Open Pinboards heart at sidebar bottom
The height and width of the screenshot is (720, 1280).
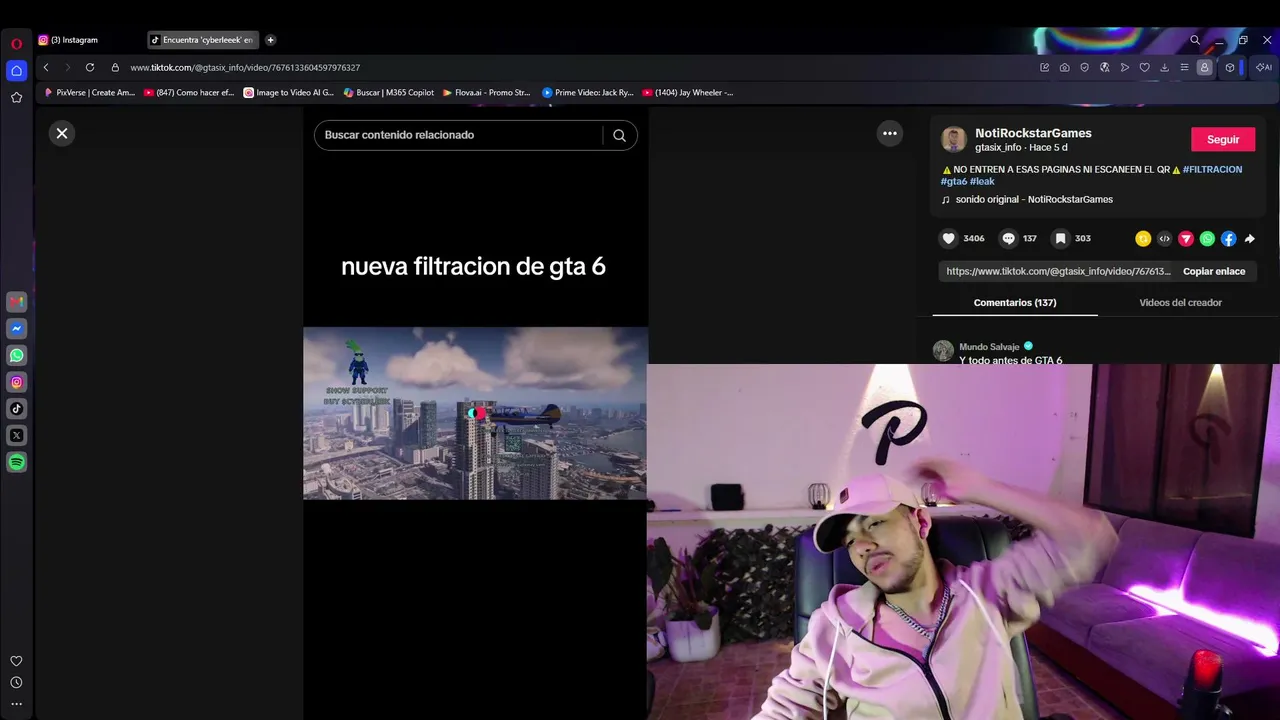coord(16,661)
